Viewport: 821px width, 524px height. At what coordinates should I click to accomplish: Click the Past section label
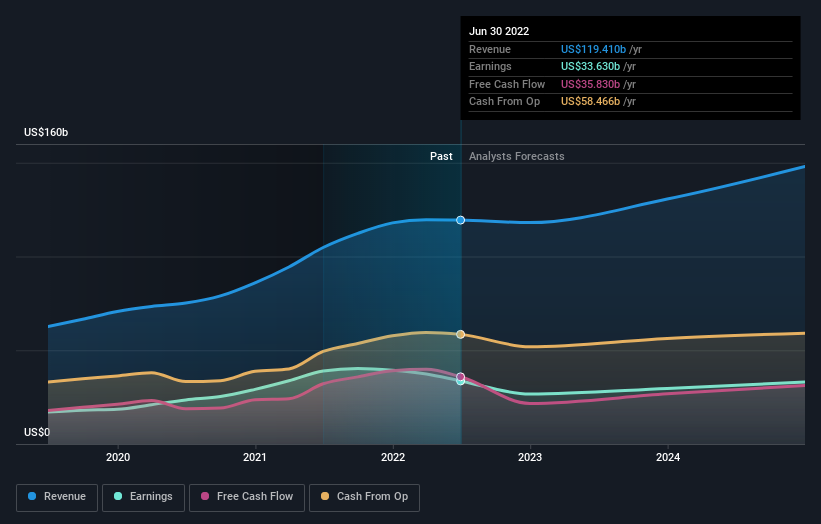pos(441,157)
